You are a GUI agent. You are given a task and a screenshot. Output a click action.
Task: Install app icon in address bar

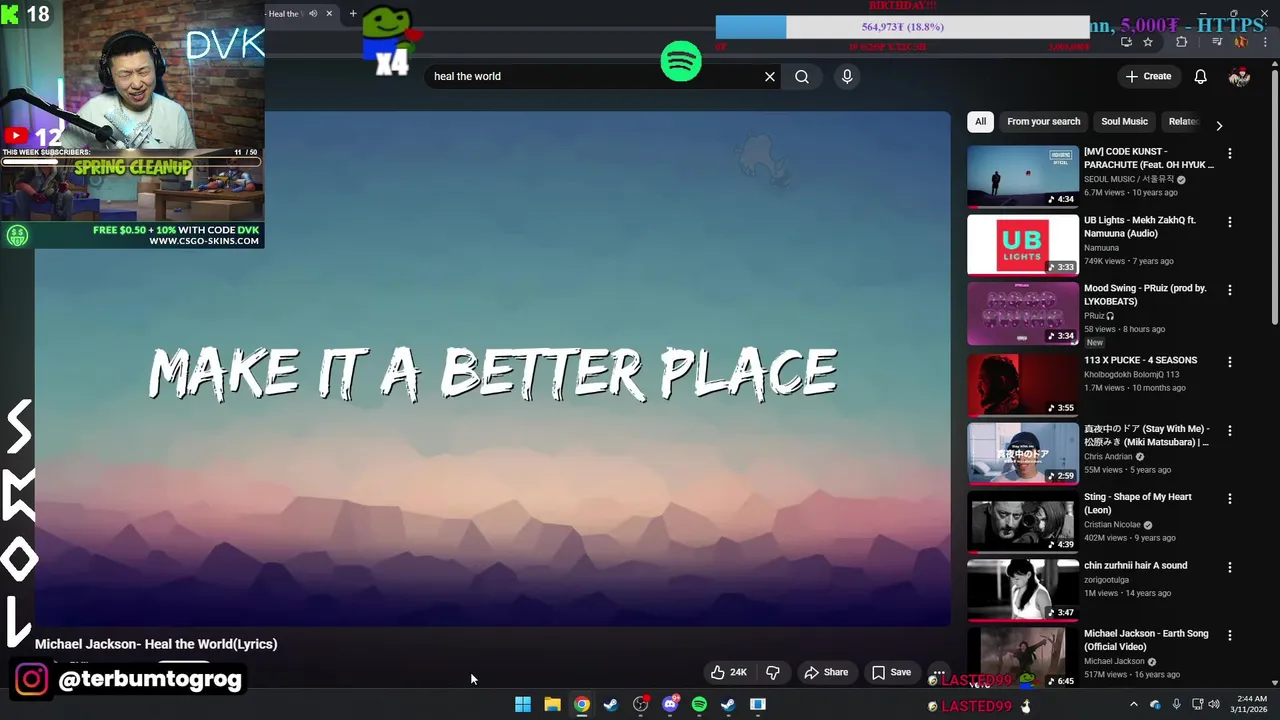coord(1126,42)
